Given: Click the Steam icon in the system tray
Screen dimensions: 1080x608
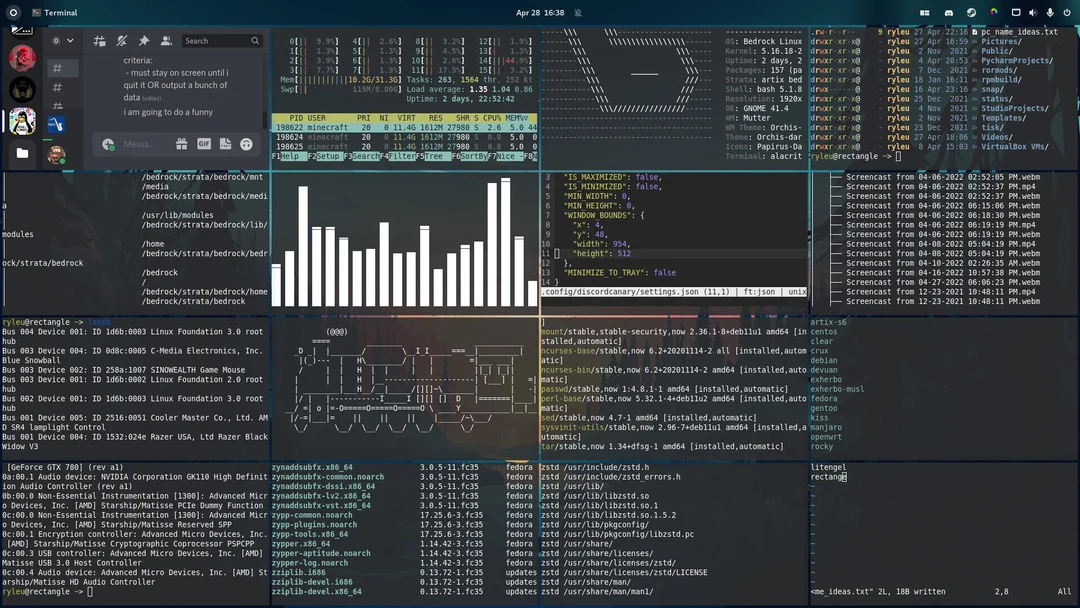Looking at the screenshot, I should click(x=972, y=12).
